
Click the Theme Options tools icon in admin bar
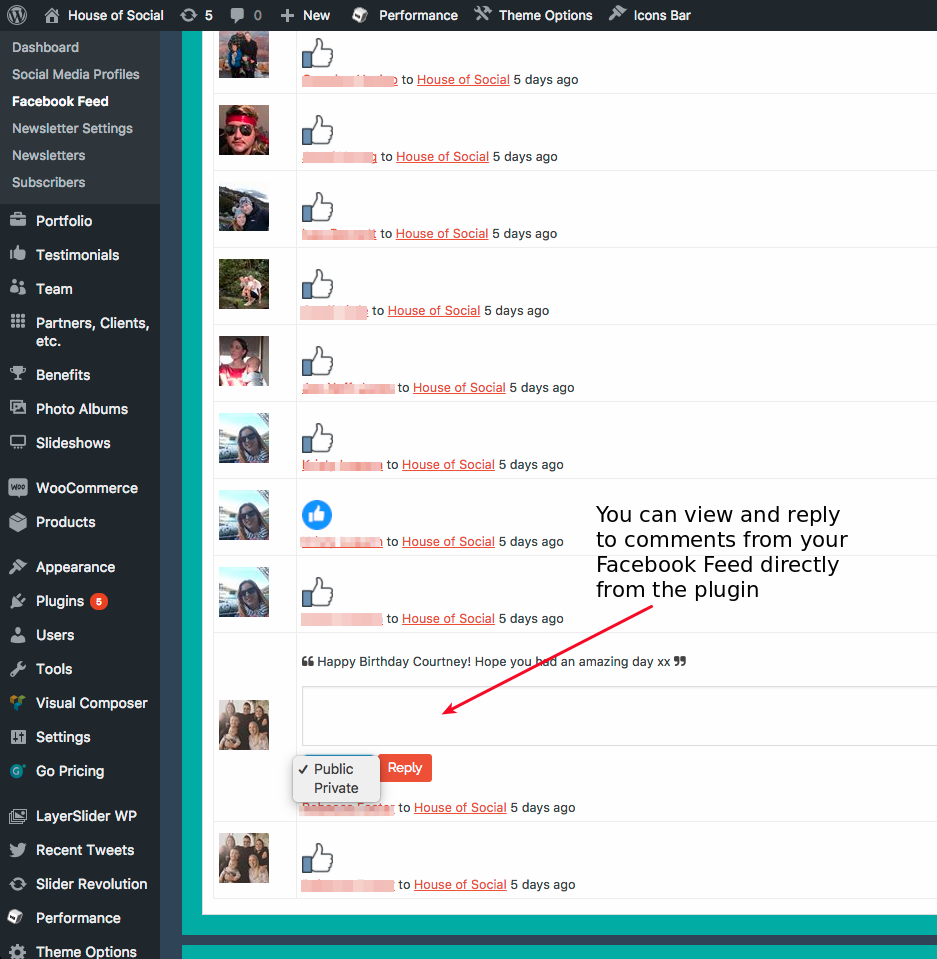(483, 13)
